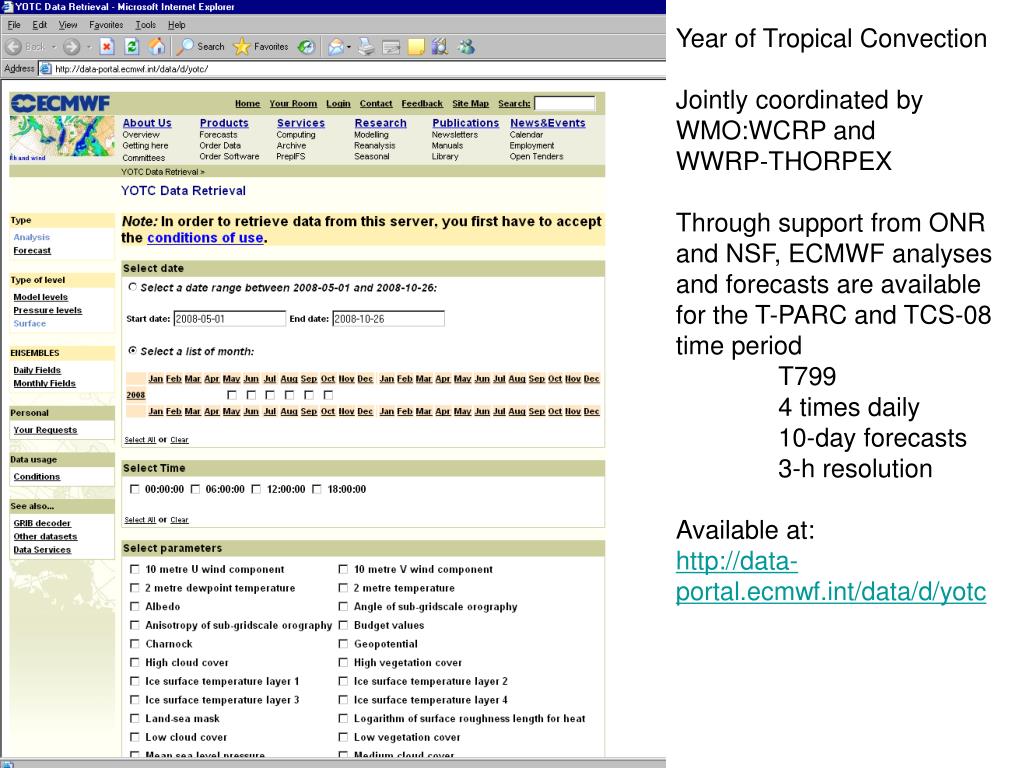Click the End date input field
This screenshot has width=1024, height=768.
(x=389, y=319)
